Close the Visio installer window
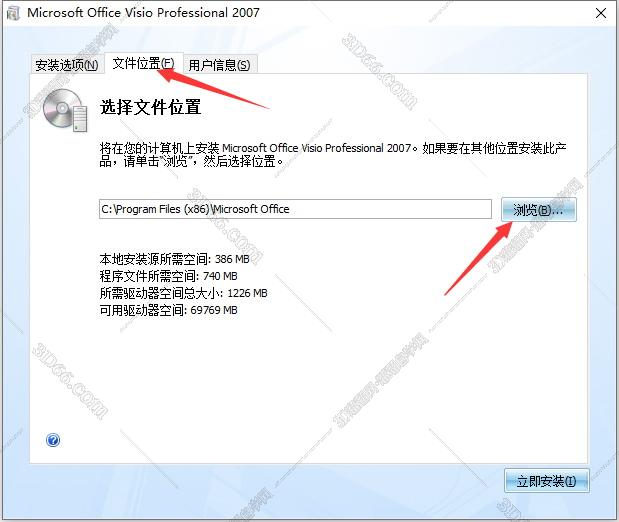619x522 pixels. [601, 13]
